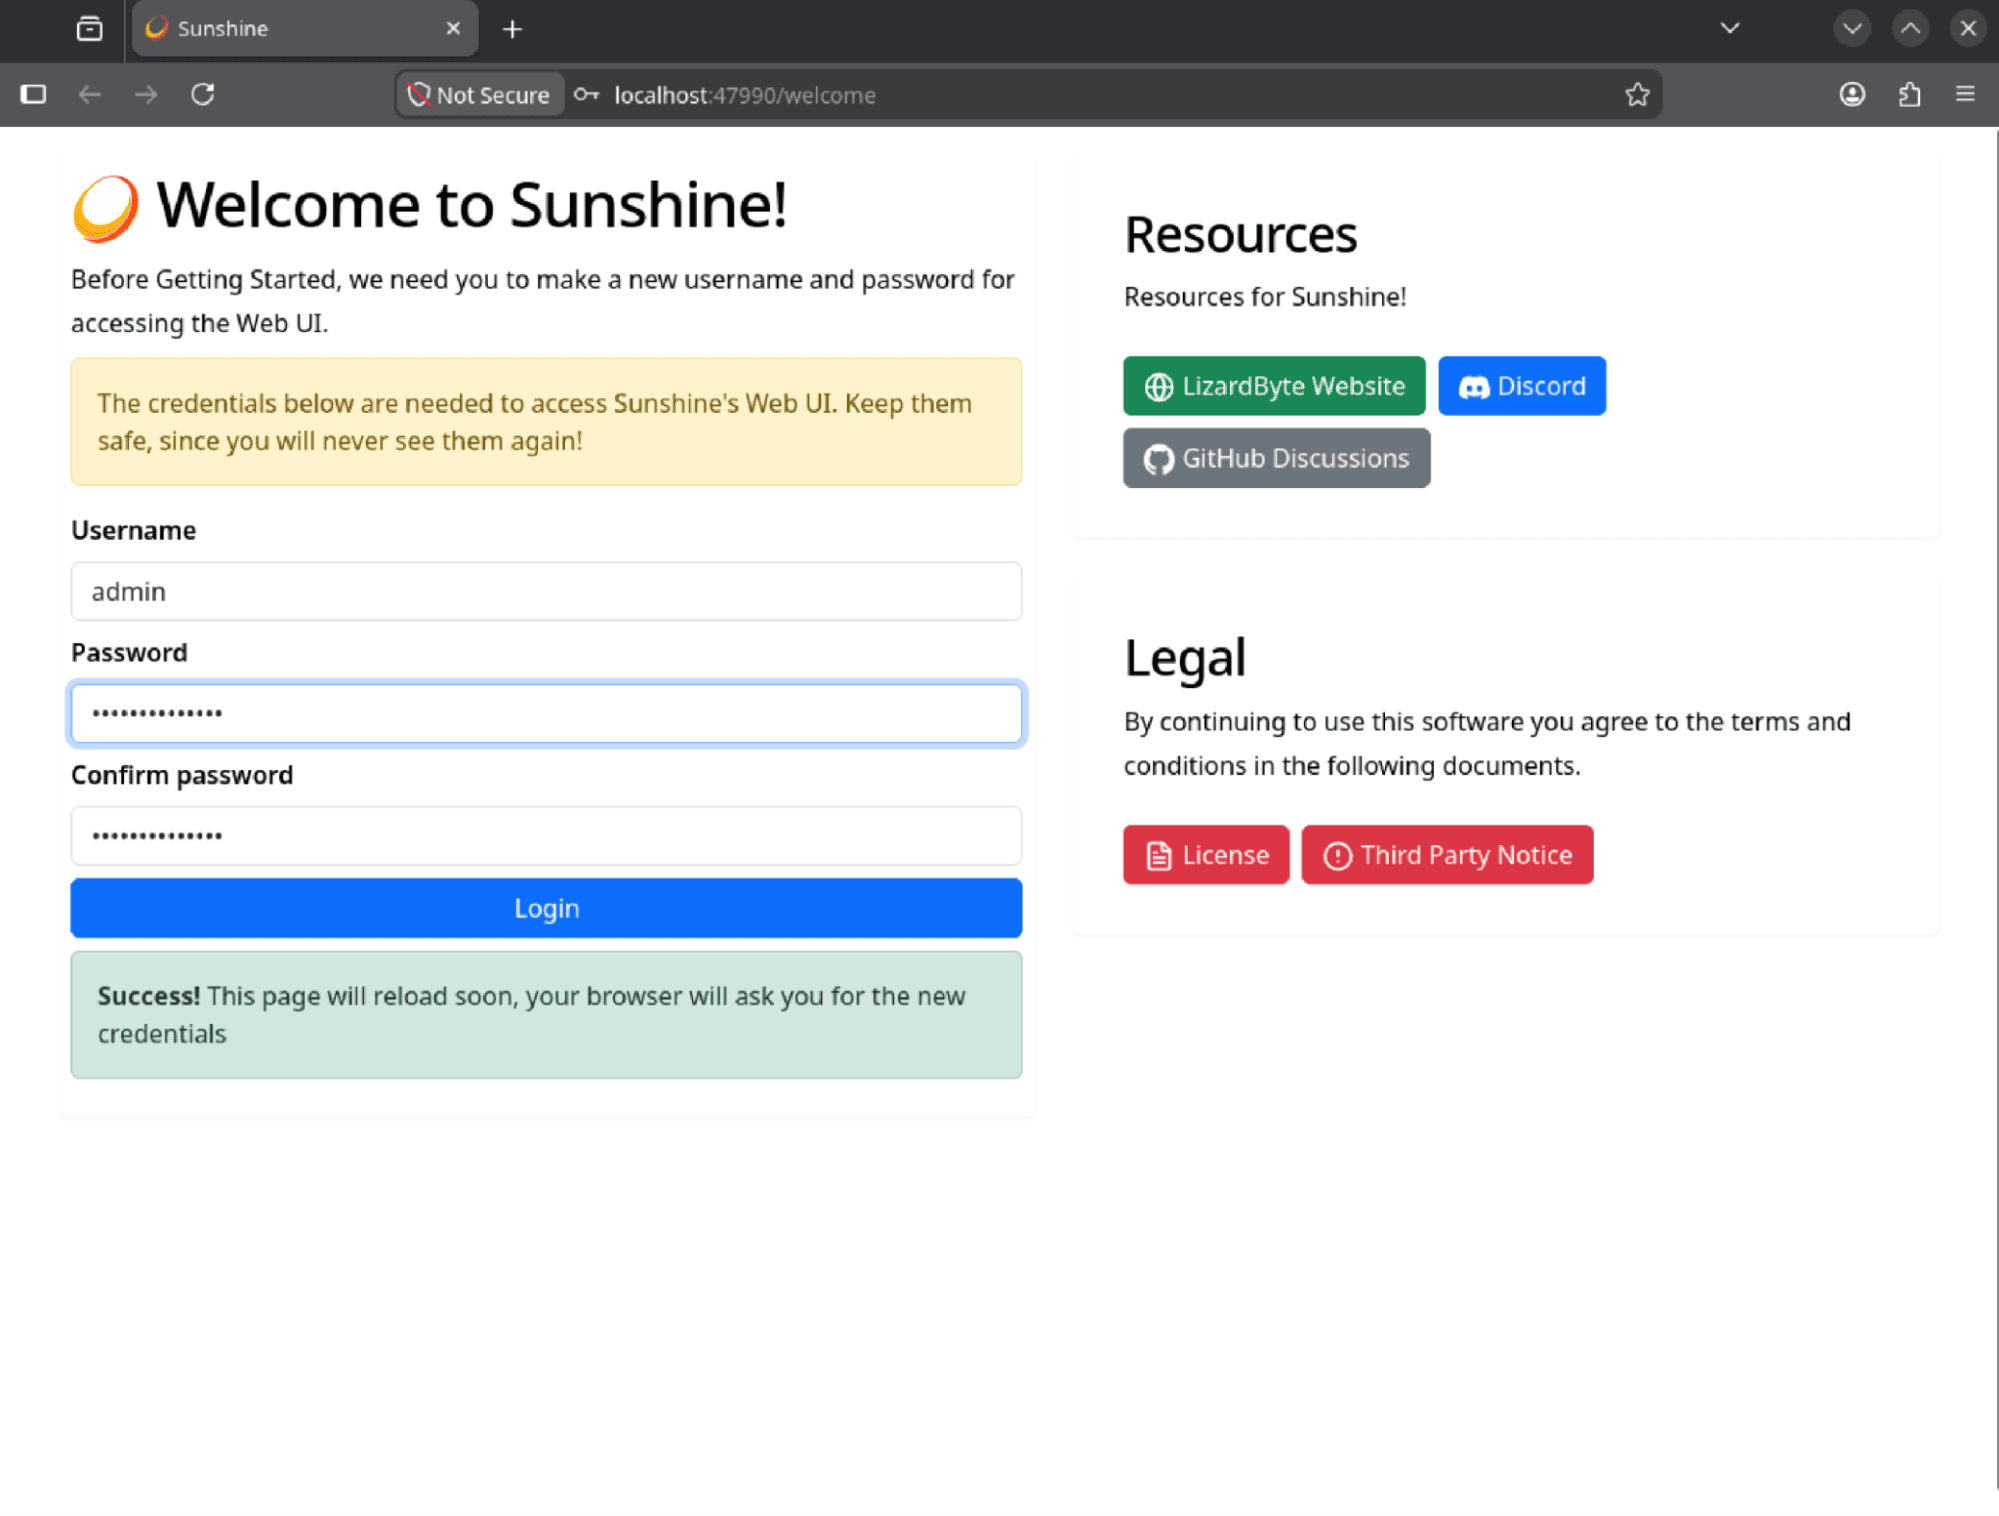Focus the Confirm password field
Screen dimensions: 1999x1516
click(x=546, y=835)
